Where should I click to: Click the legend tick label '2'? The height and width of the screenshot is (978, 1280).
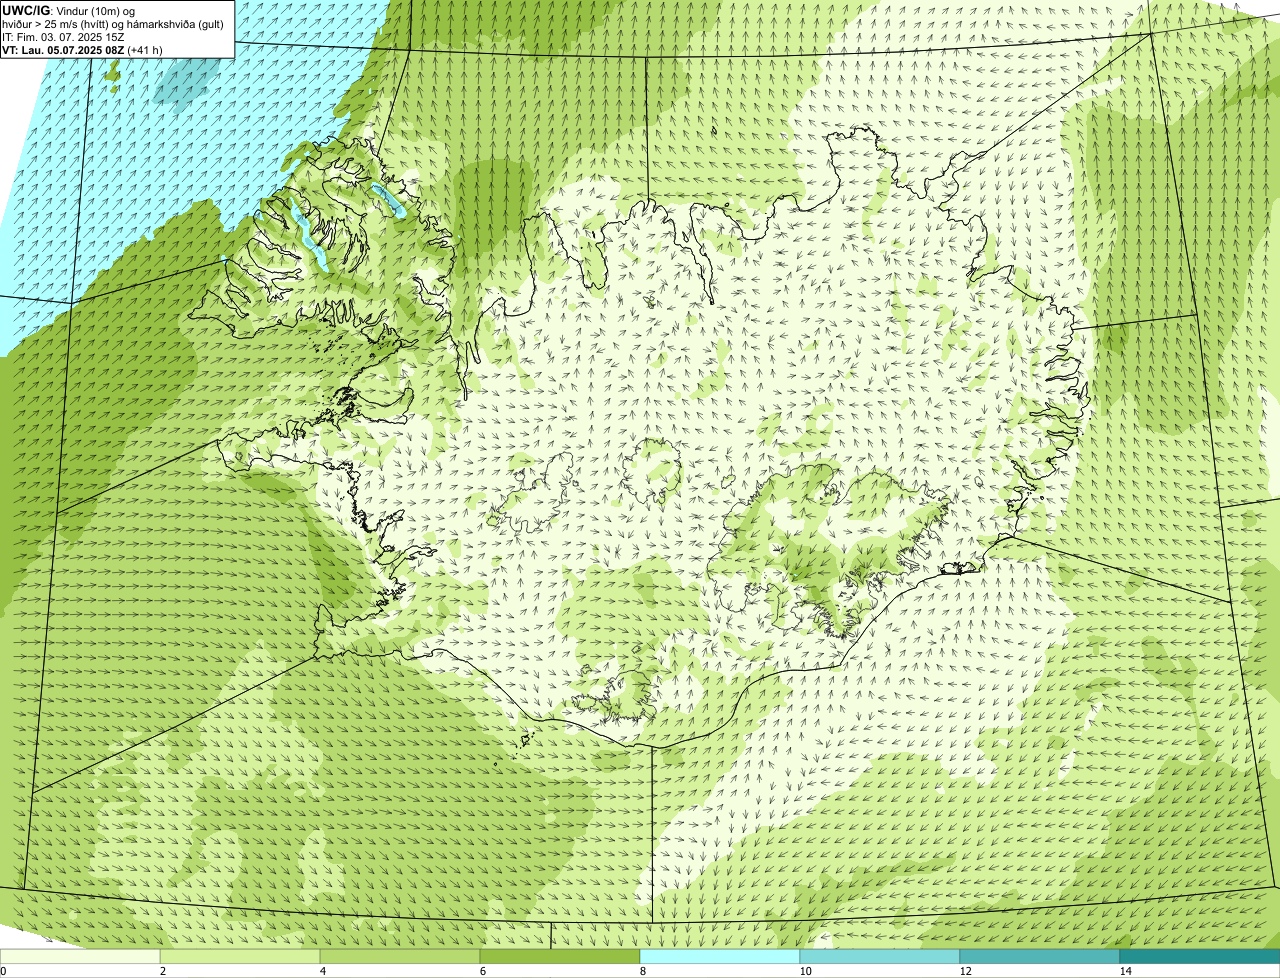pyautogui.click(x=162, y=971)
